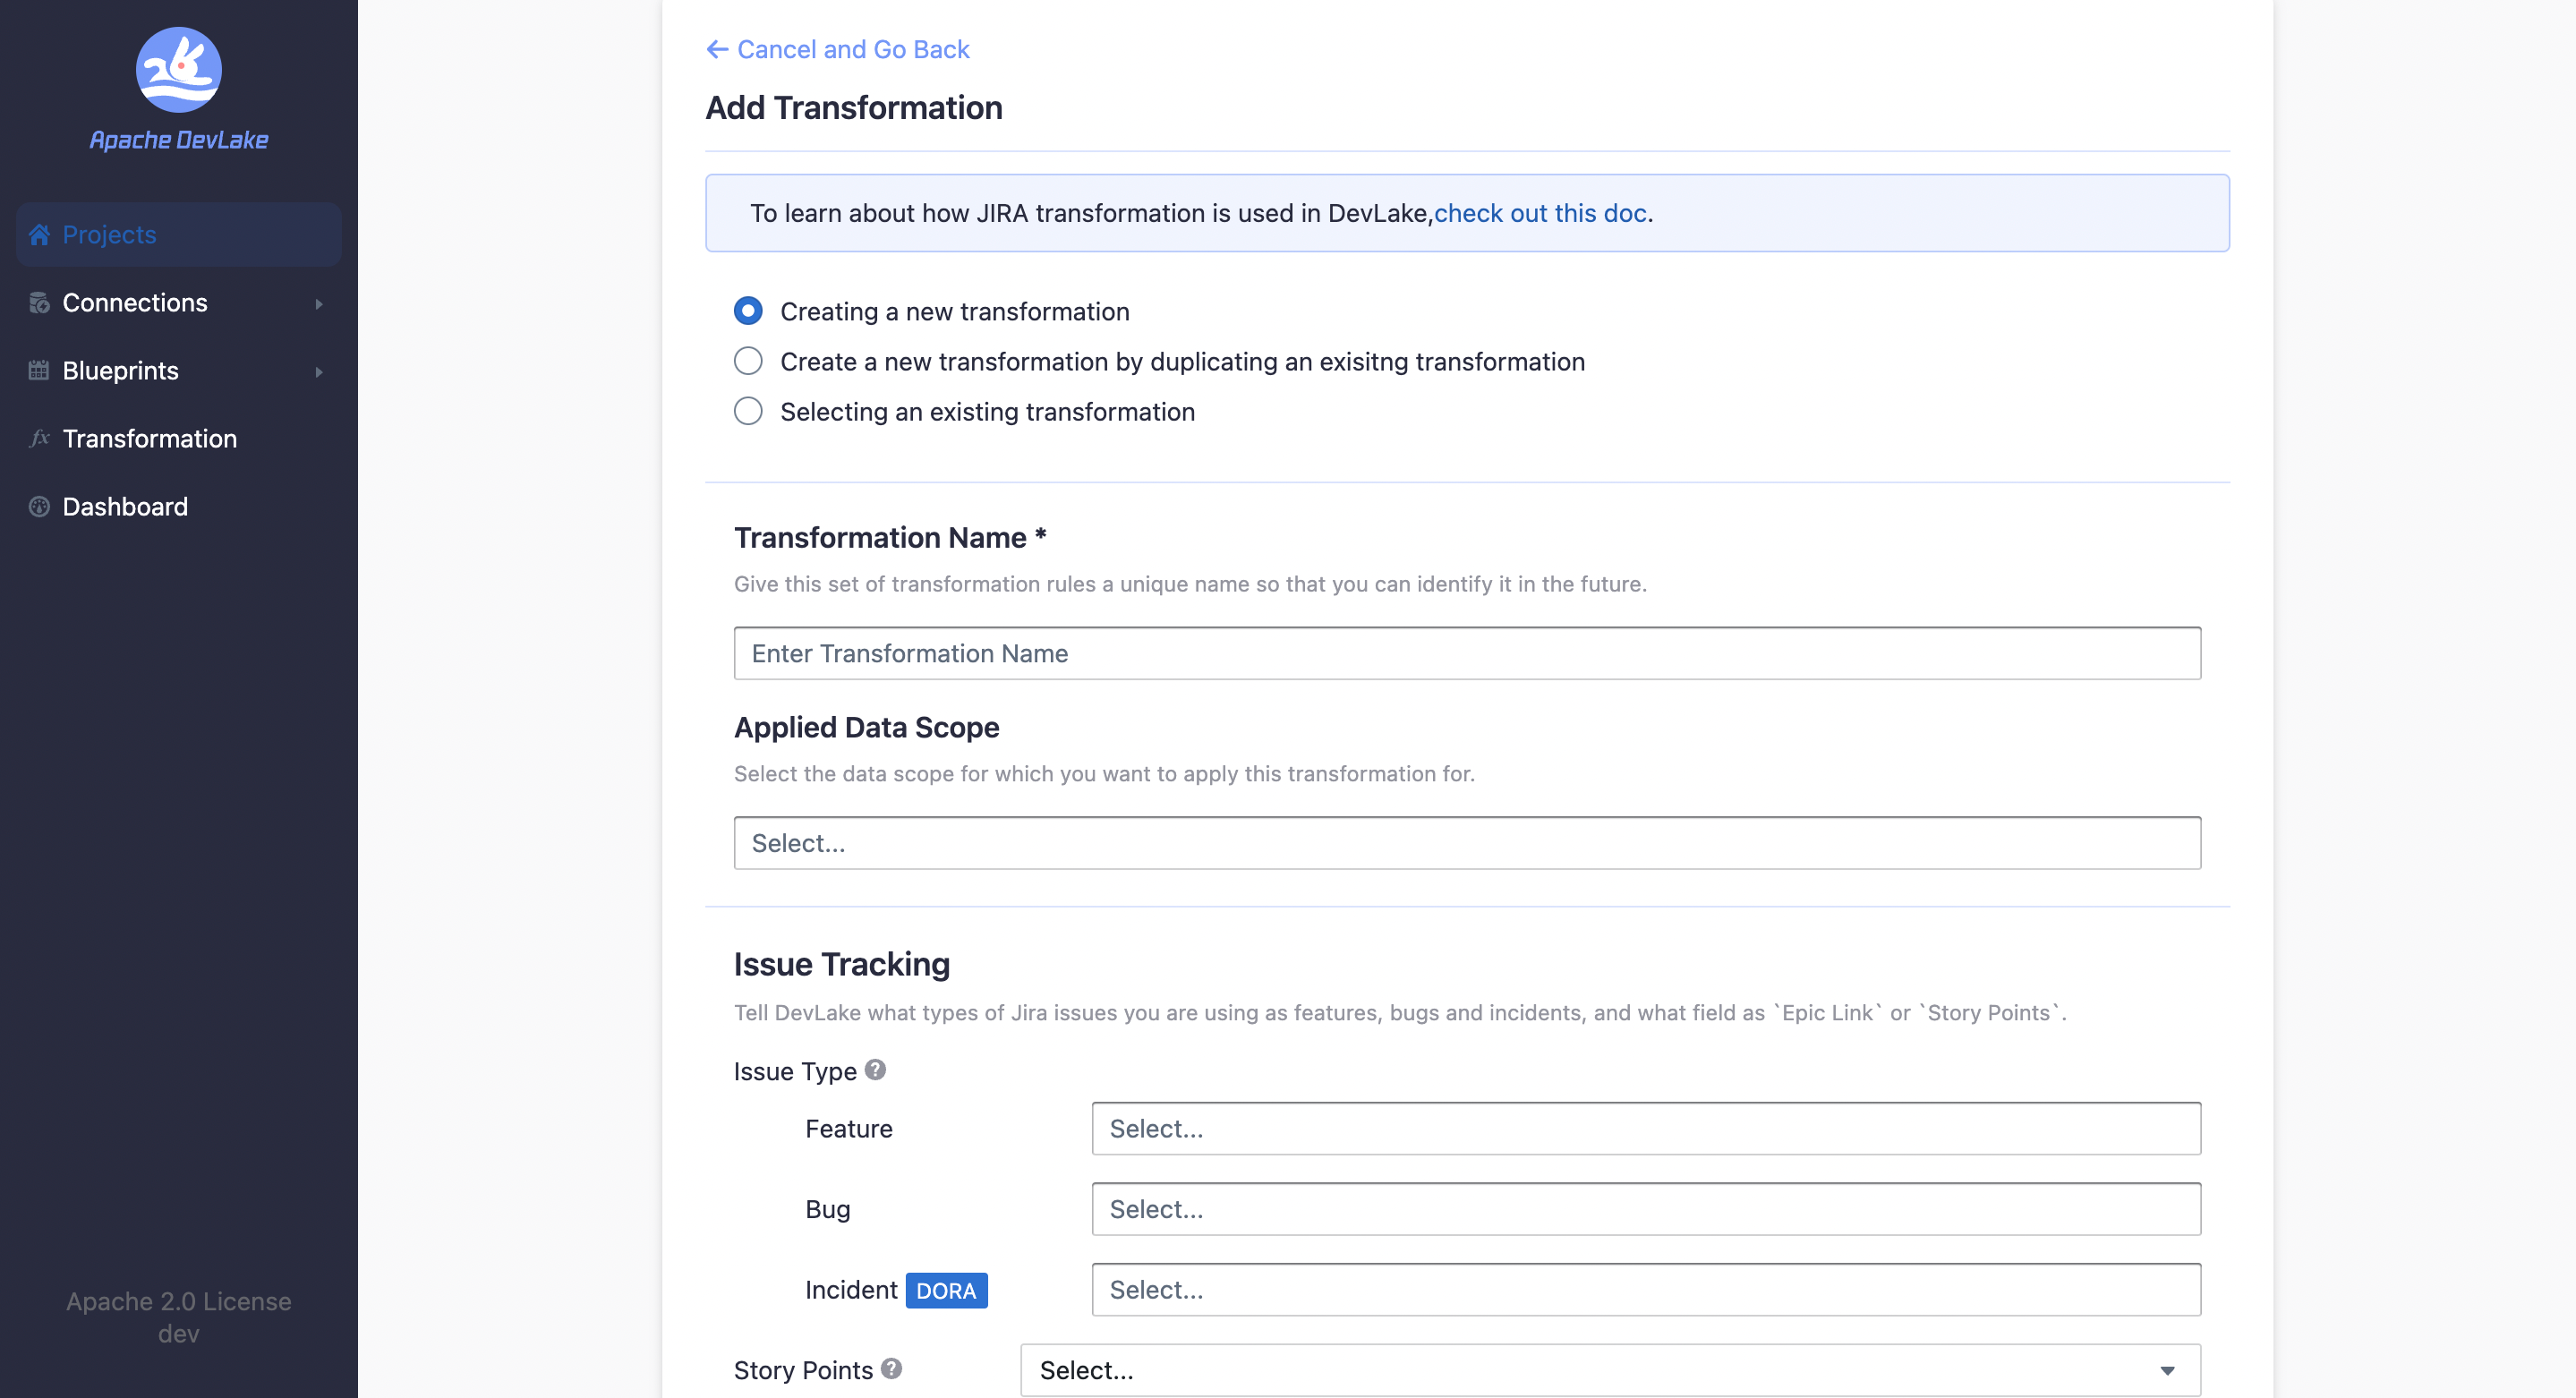2576x1398 pixels.
Task: Click the Projects home icon
Action: (x=39, y=235)
